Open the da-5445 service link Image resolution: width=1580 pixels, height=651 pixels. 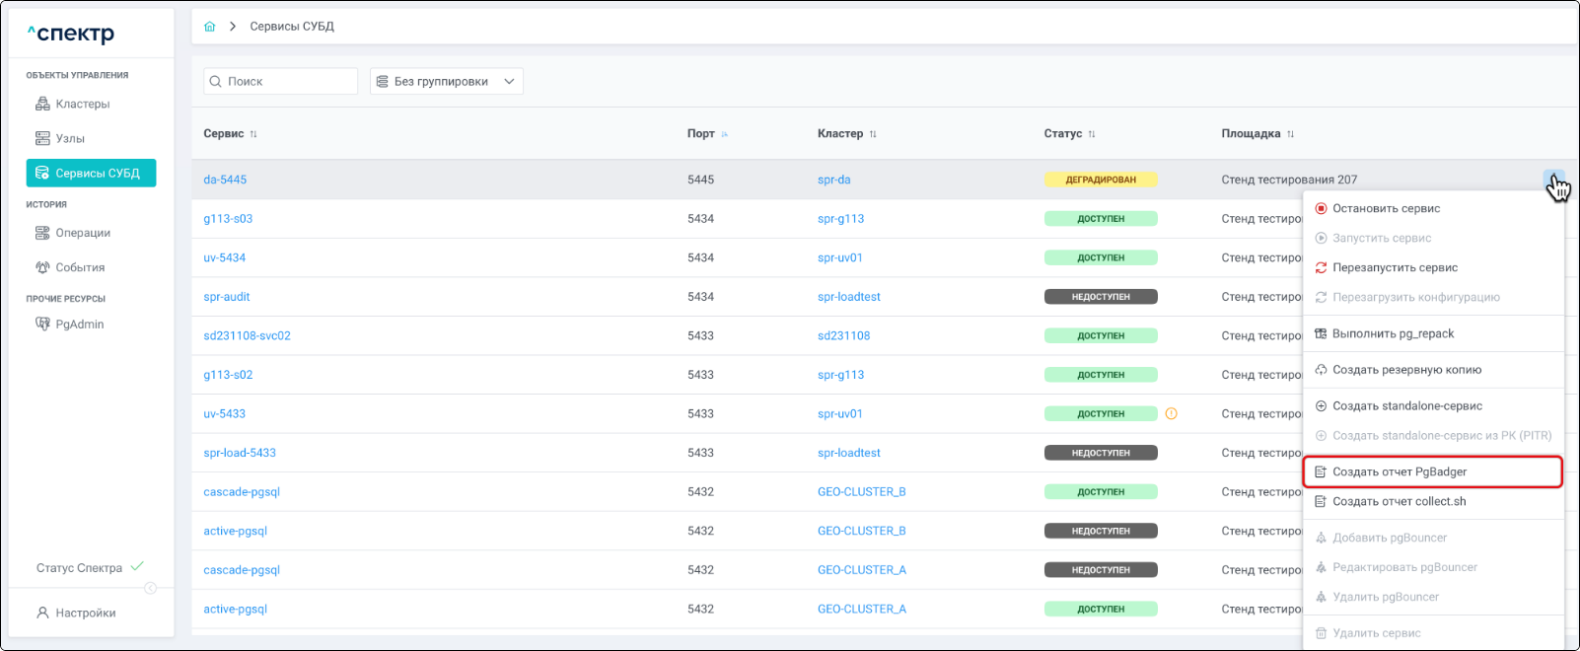click(x=225, y=180)
